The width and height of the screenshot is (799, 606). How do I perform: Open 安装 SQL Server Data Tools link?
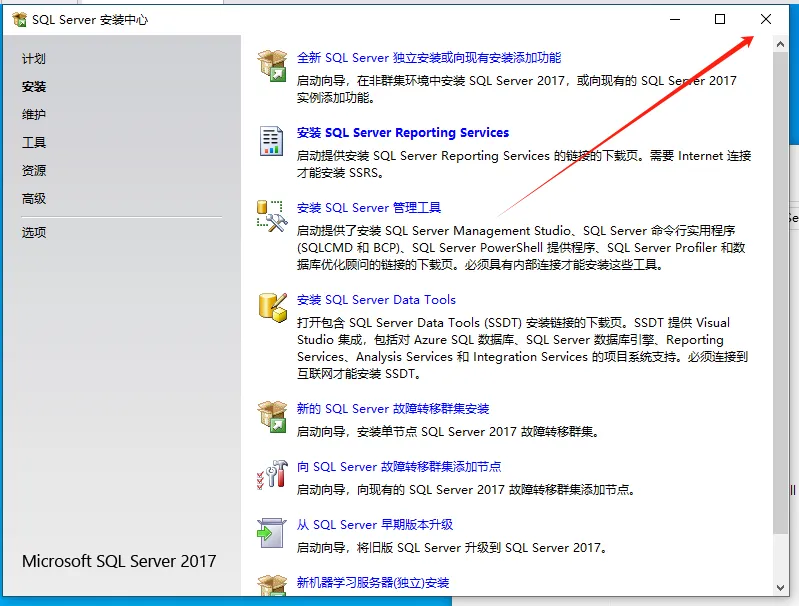376,300
